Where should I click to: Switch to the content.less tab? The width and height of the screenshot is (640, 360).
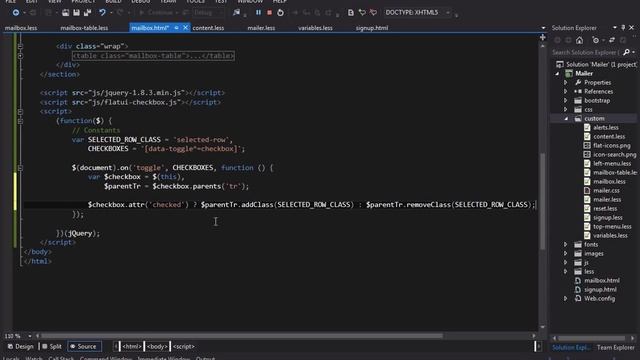click(x=208, y=28)
